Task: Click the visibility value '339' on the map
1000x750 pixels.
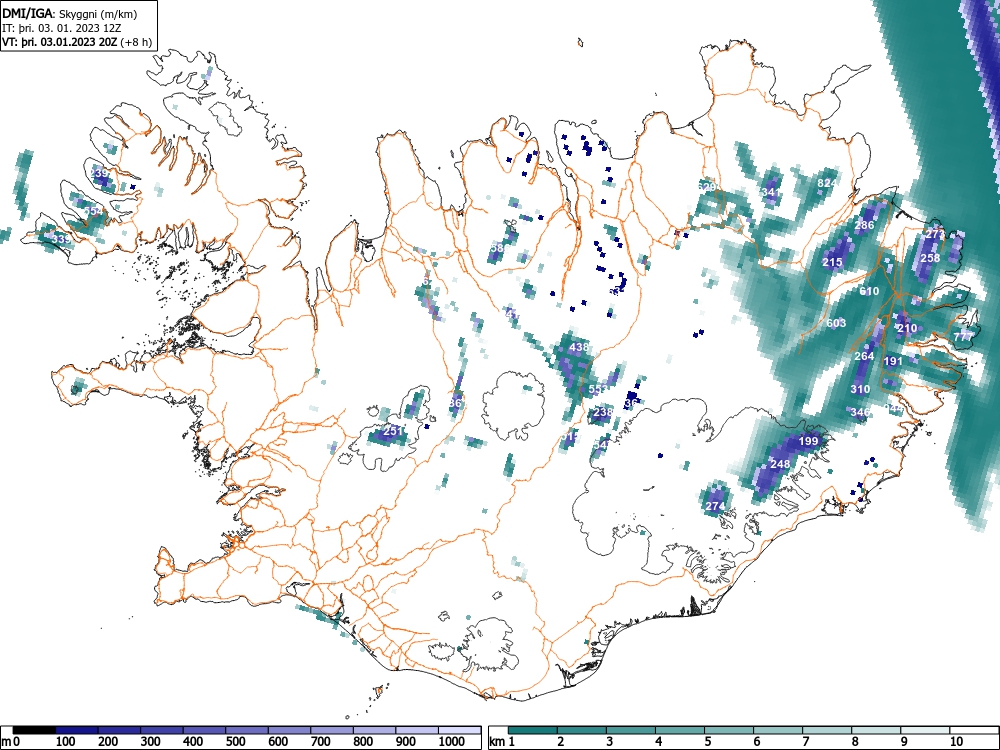Action: [x=62, y=239]
